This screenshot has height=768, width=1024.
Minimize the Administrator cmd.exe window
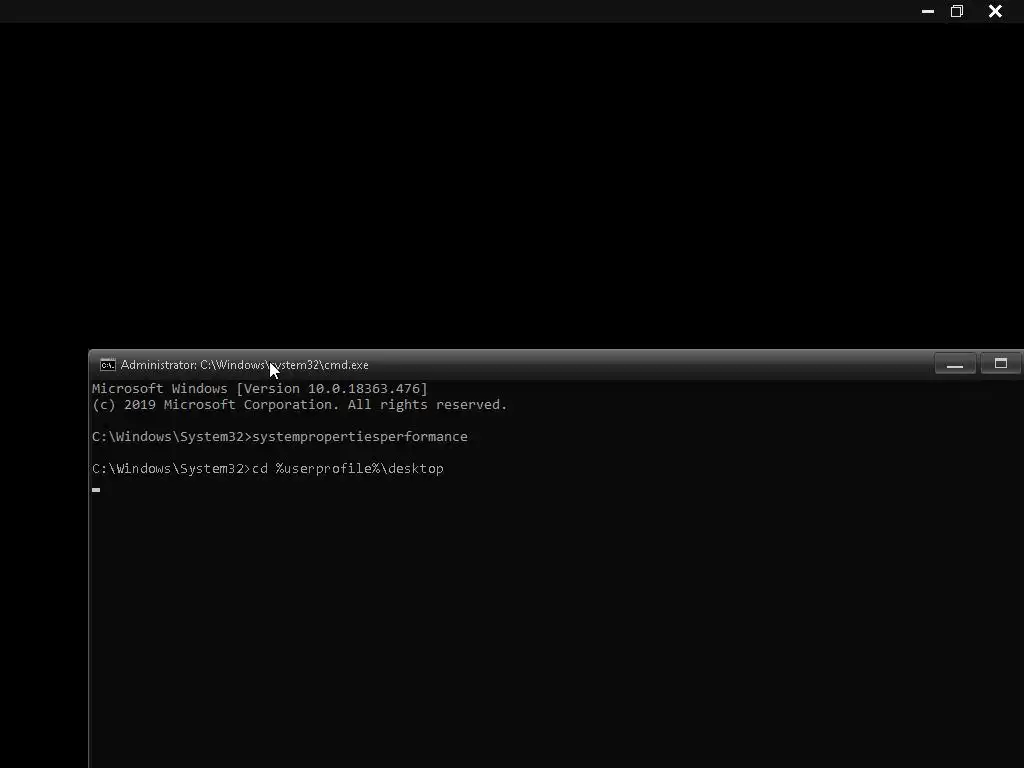click(955, 363)
